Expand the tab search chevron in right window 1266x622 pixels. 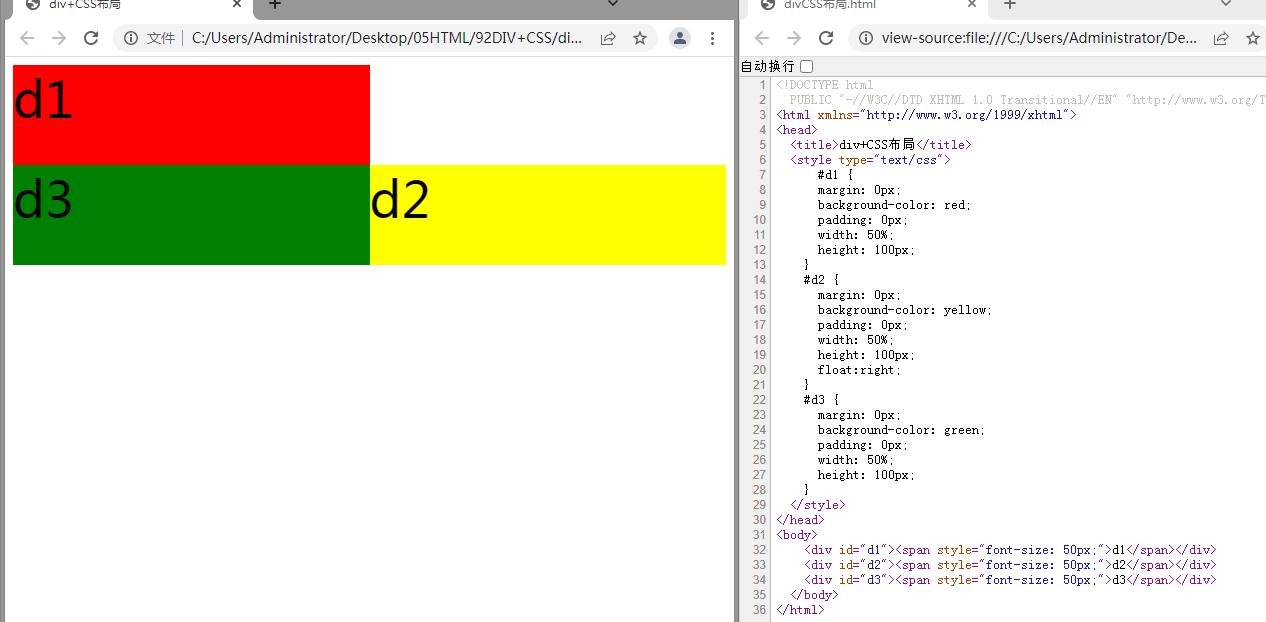pyautogui.click(x=1226, y=4)
